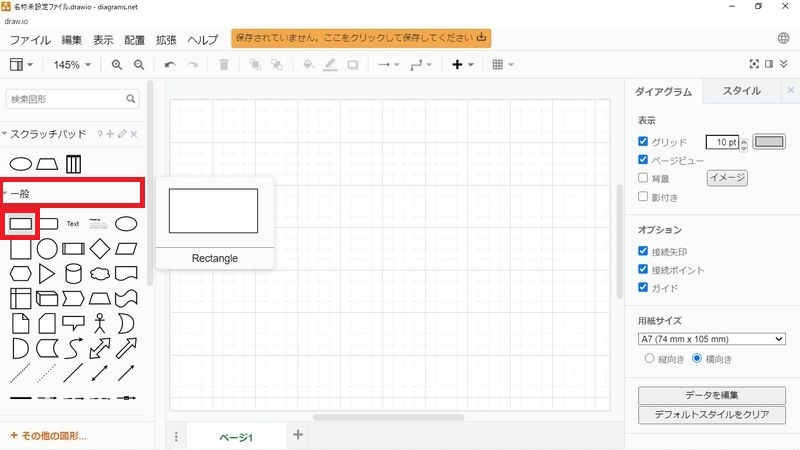Screen dimensions: 800x450
Task: Click the その他の図形 link
Action: 48,436
